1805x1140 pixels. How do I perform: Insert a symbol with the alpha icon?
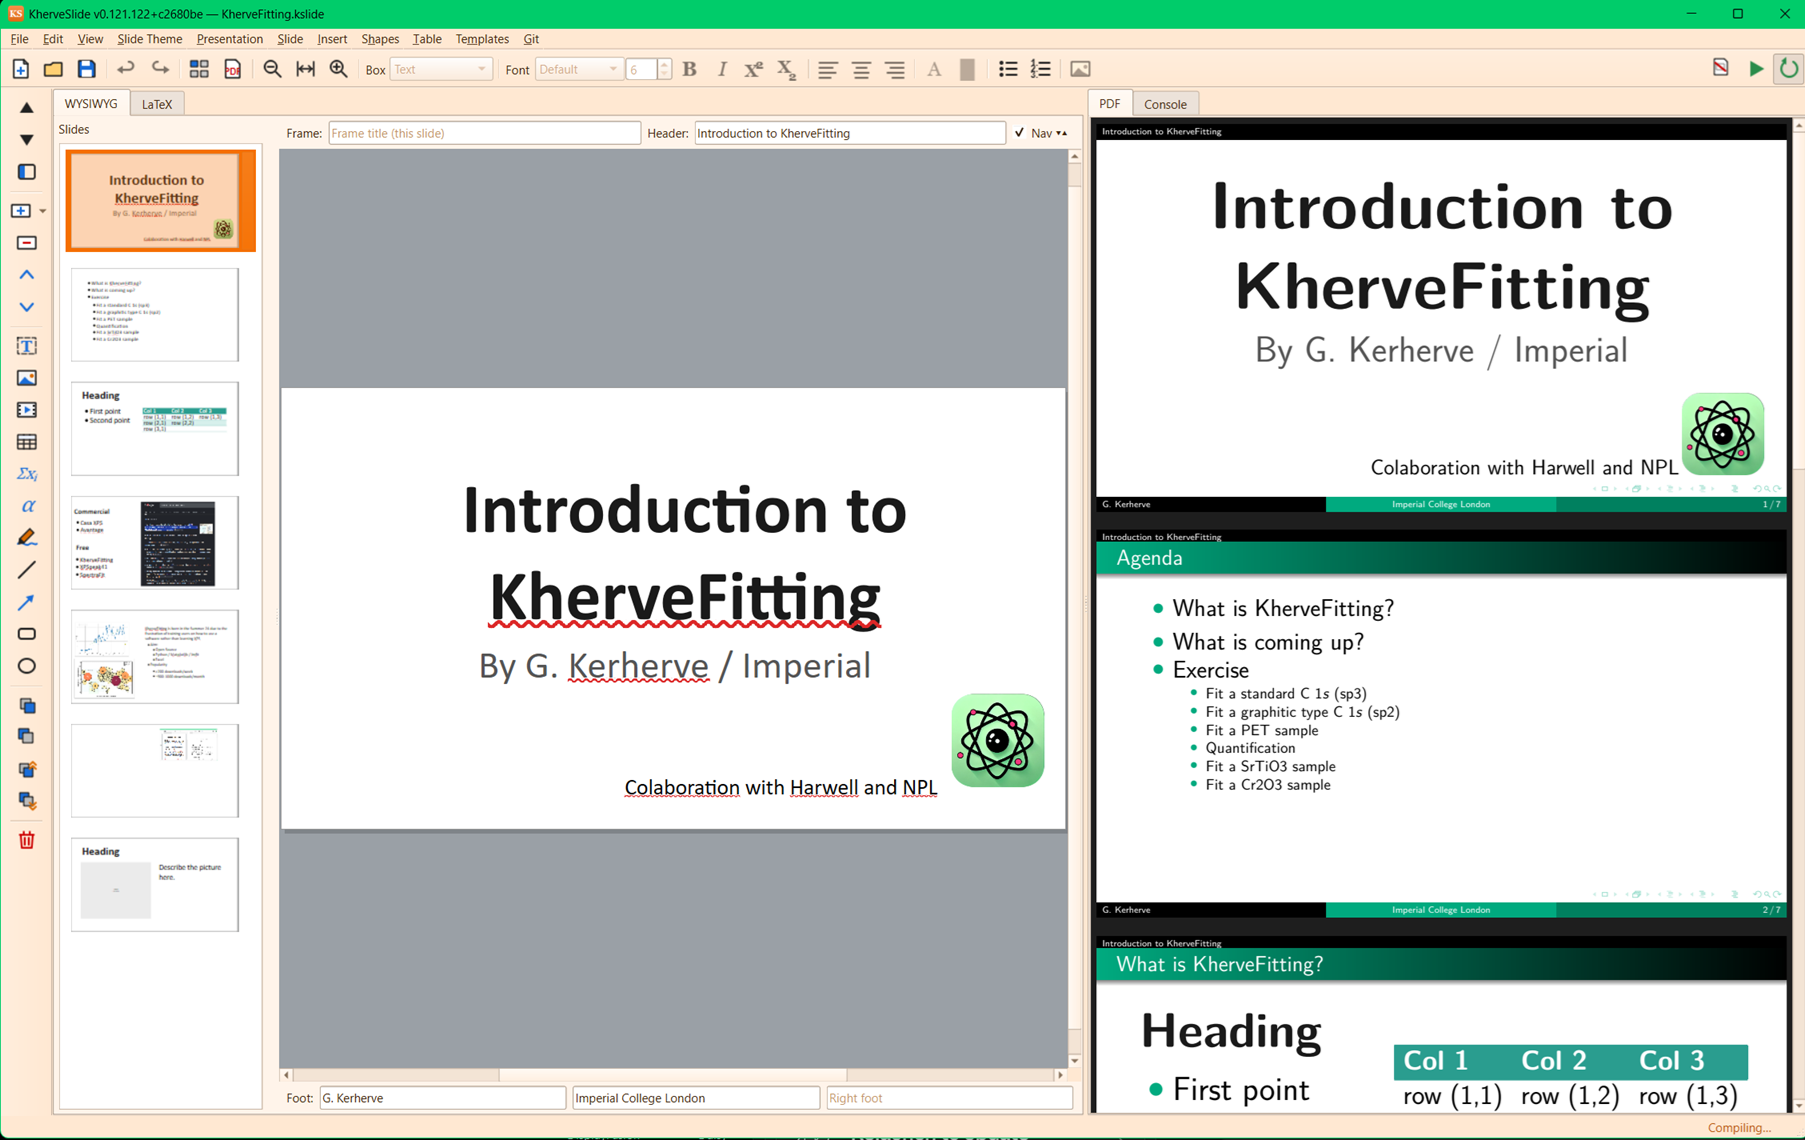click(x=27, y=506)
